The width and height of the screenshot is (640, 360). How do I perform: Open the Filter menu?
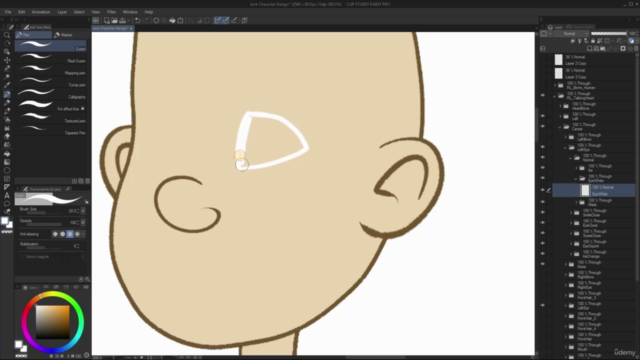[x=111, y=12]
